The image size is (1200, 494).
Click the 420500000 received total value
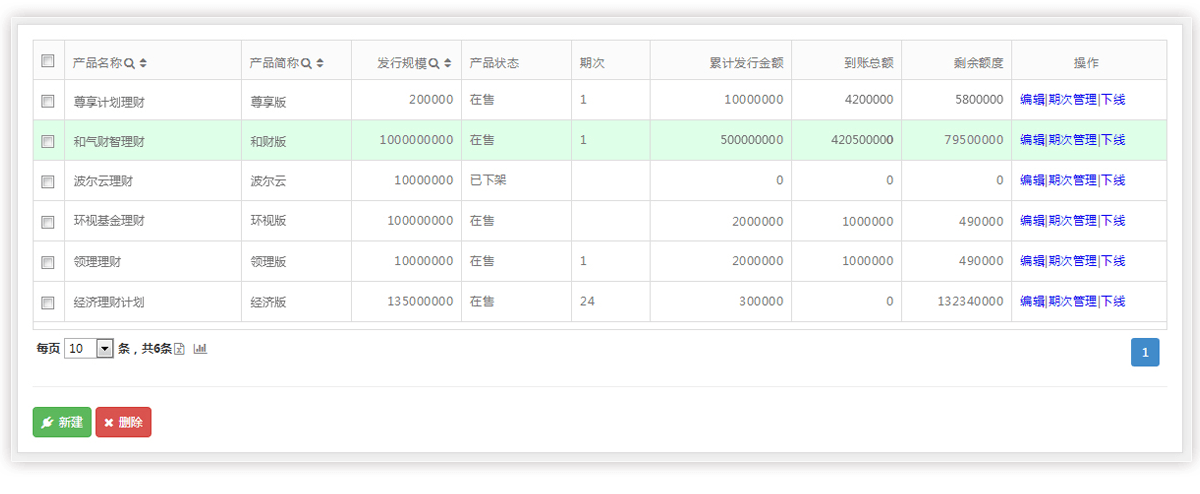862,140
